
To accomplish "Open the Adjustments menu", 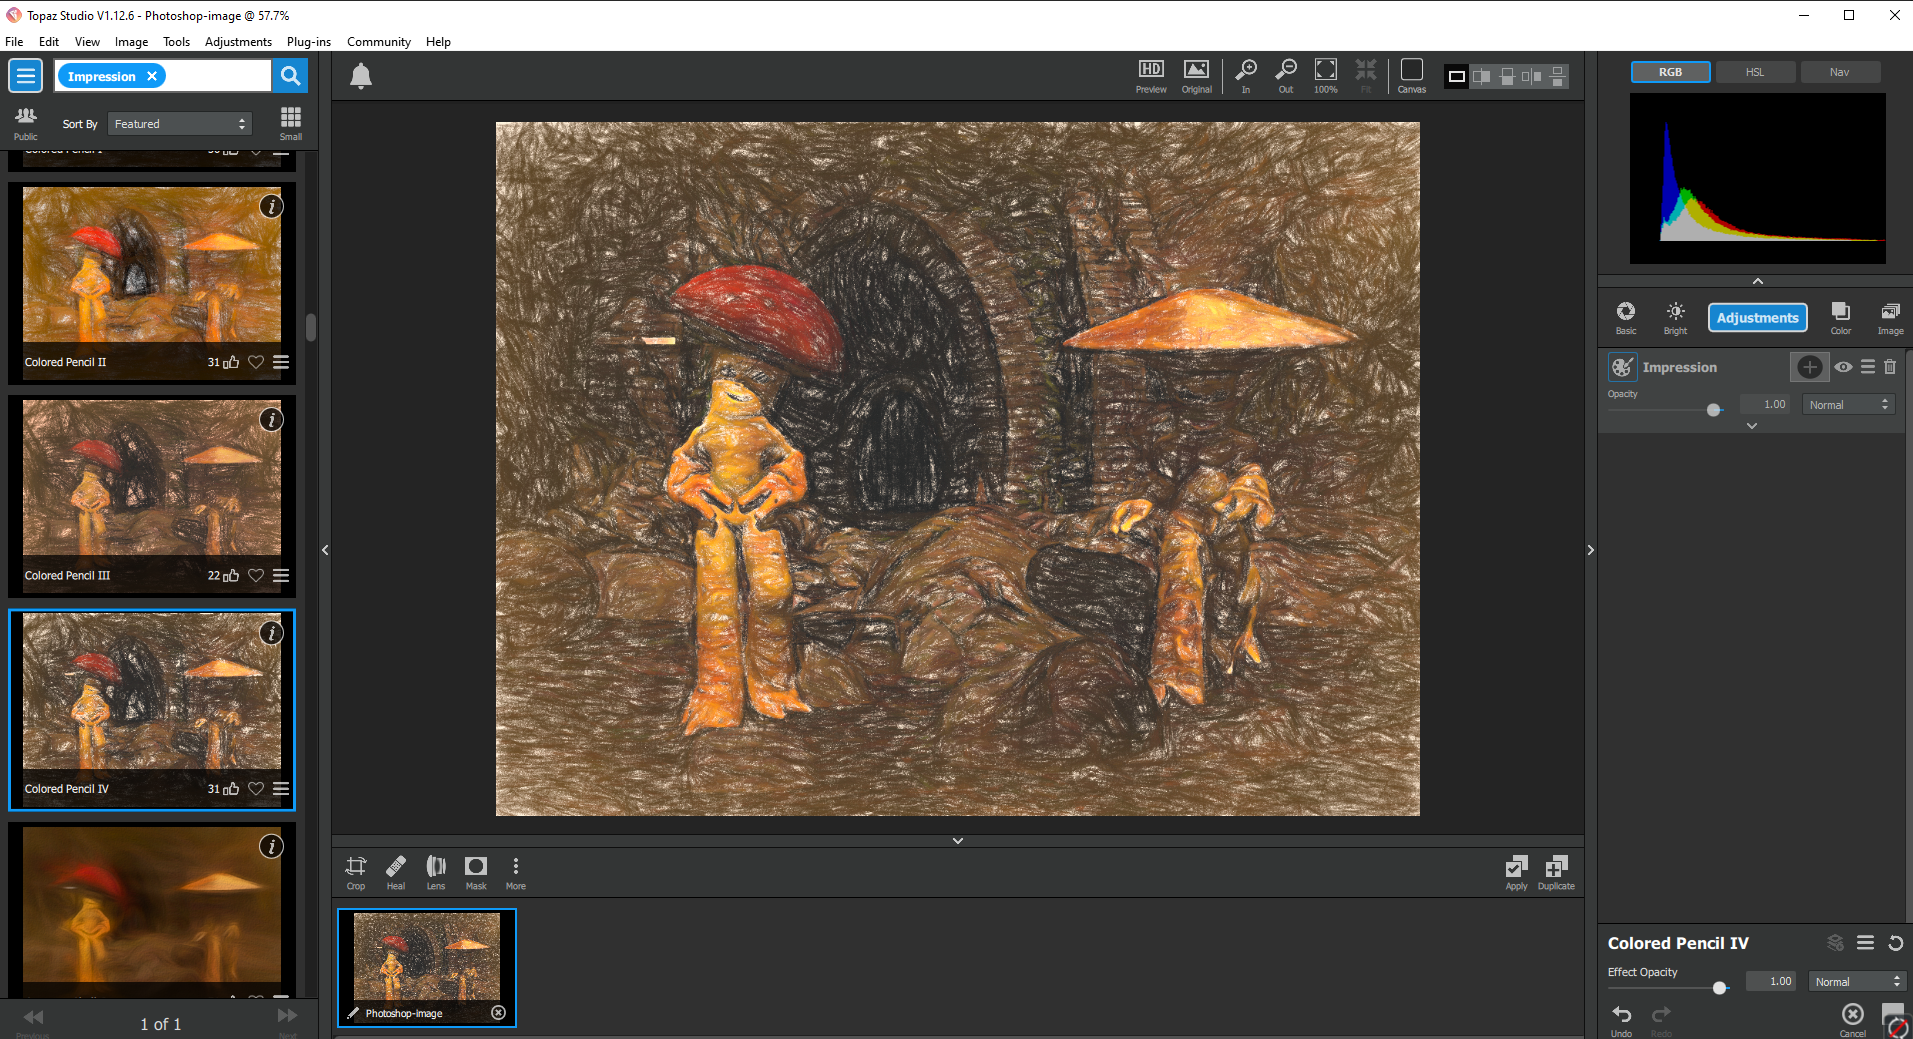I will point(238,42).
